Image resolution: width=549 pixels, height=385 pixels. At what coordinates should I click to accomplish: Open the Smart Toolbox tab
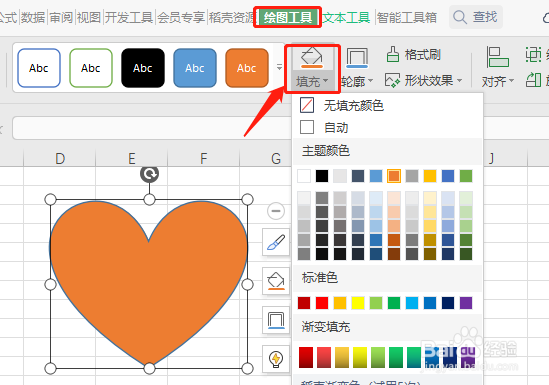406,17
